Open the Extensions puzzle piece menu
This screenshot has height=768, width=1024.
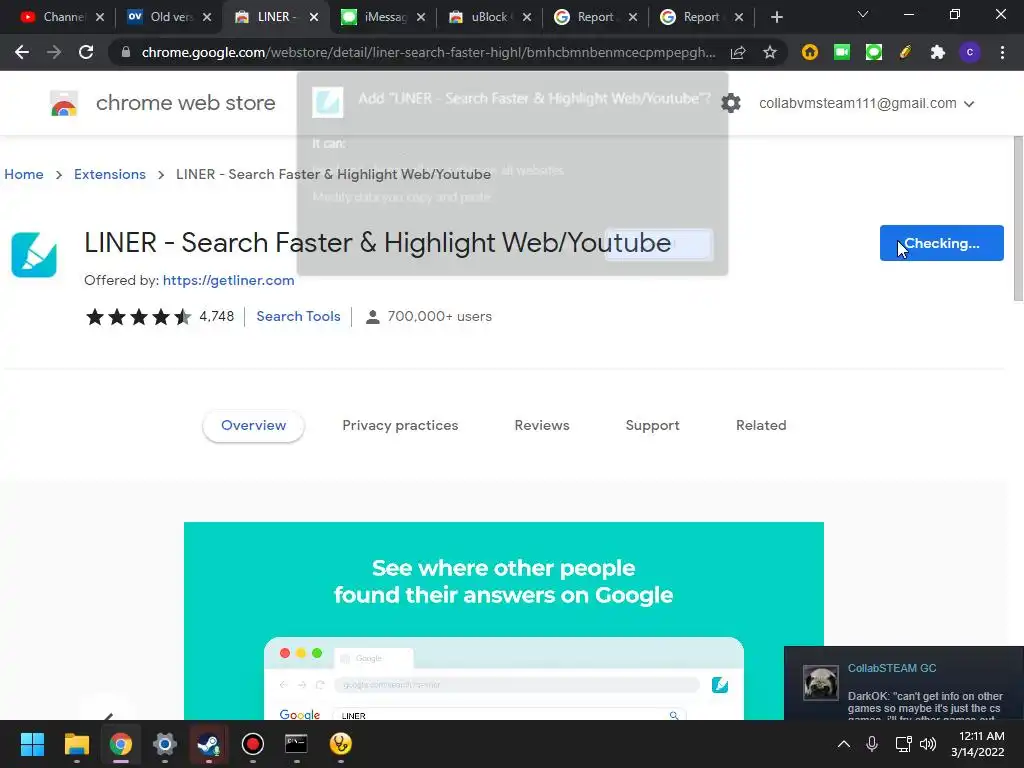pyautogui.click(x=938, y=52)
